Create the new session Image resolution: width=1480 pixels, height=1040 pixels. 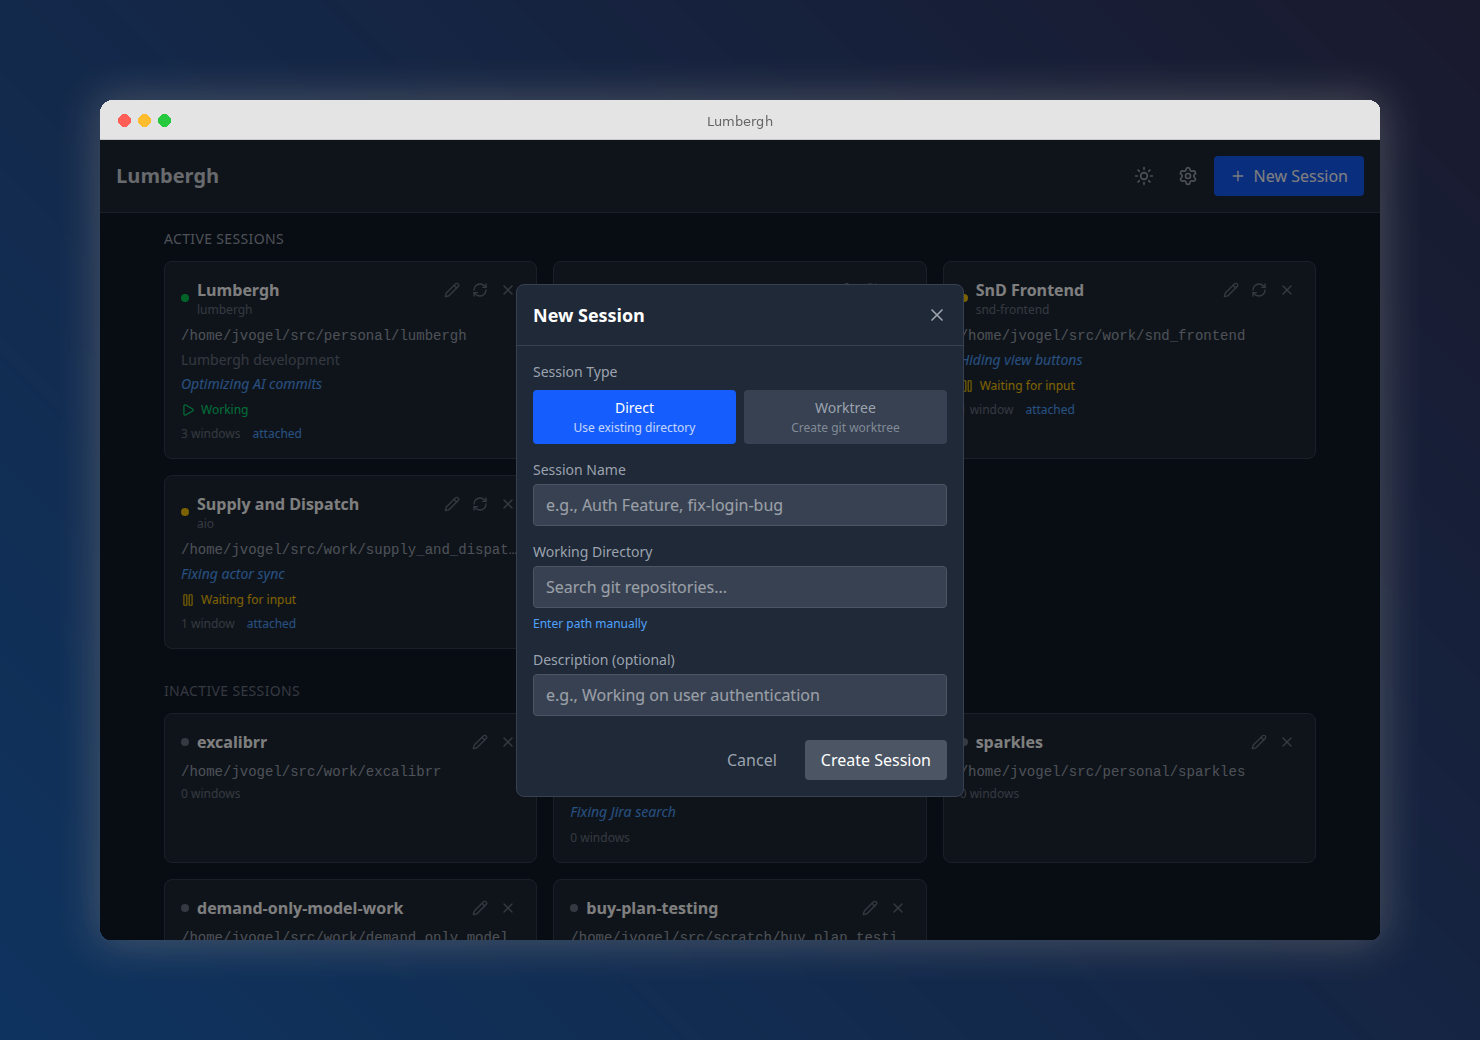tap(875, 760)
